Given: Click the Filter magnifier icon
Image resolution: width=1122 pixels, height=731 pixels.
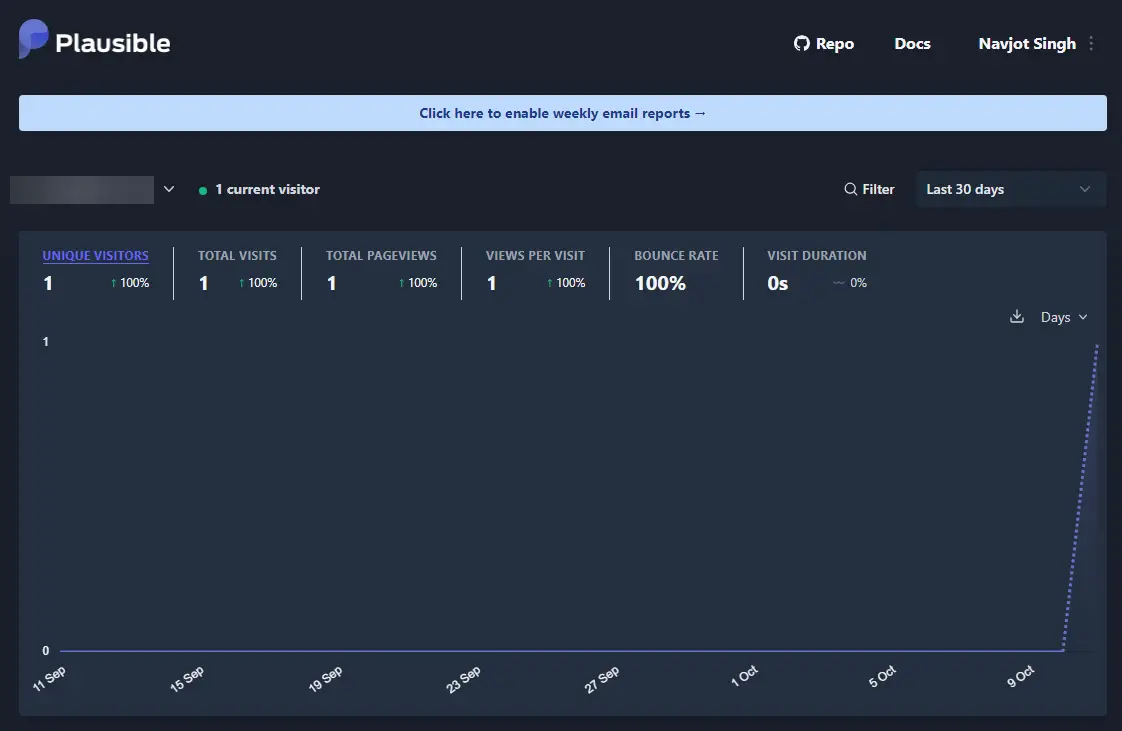Looking at the screenshot, I should tap(850, 189).
